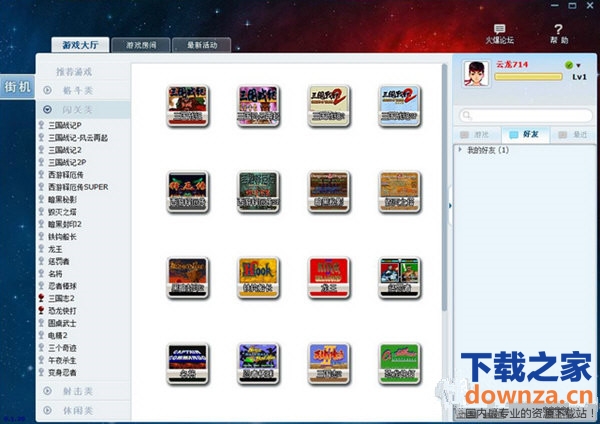Screen dimensions: 600x424
Task: Launch the 忍者棒球 game tile in the grid
Action: pos(258,364)
